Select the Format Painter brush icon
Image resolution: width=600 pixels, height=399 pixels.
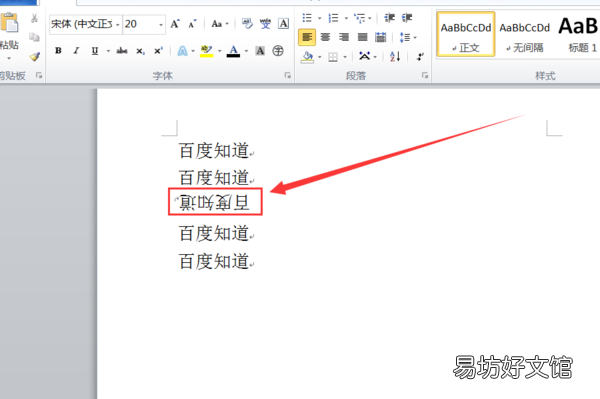coord(35,57)
